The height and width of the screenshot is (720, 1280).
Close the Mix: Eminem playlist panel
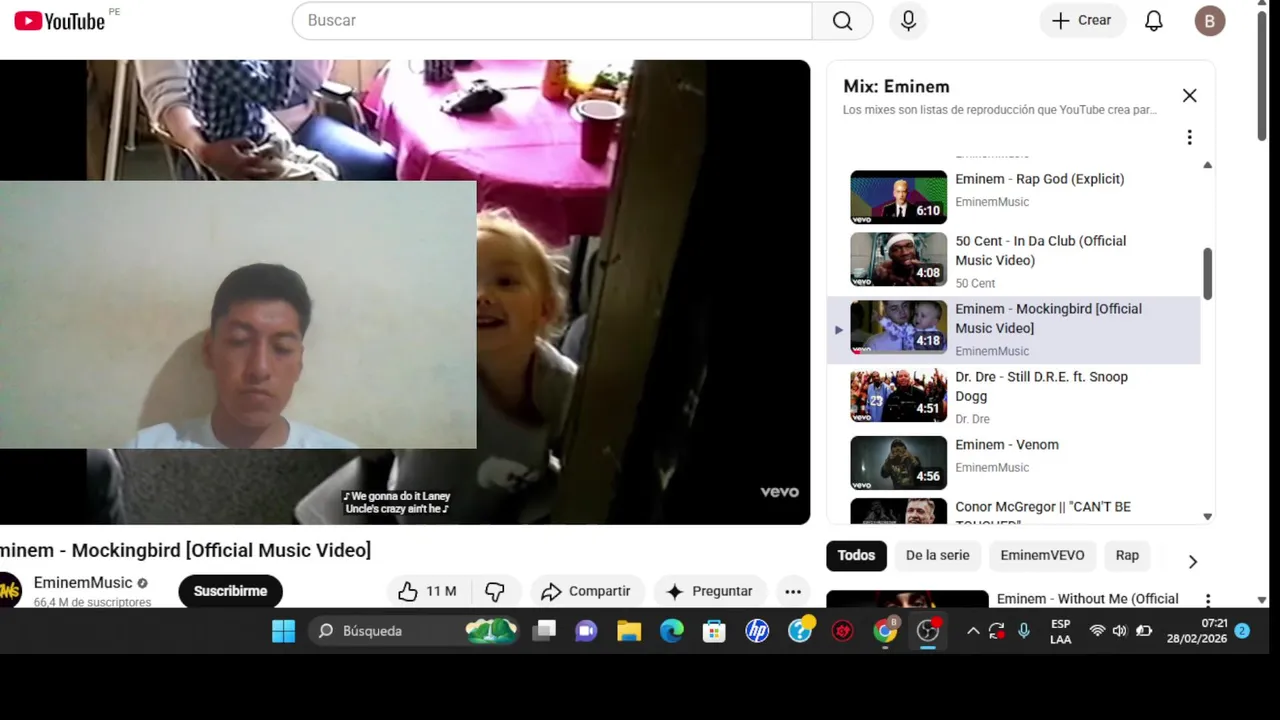pos(1189,95)
